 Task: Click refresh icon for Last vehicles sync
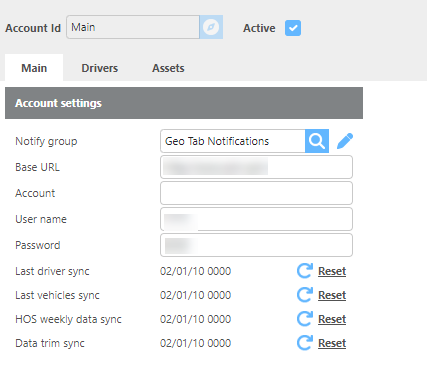(x=305, y=295)
